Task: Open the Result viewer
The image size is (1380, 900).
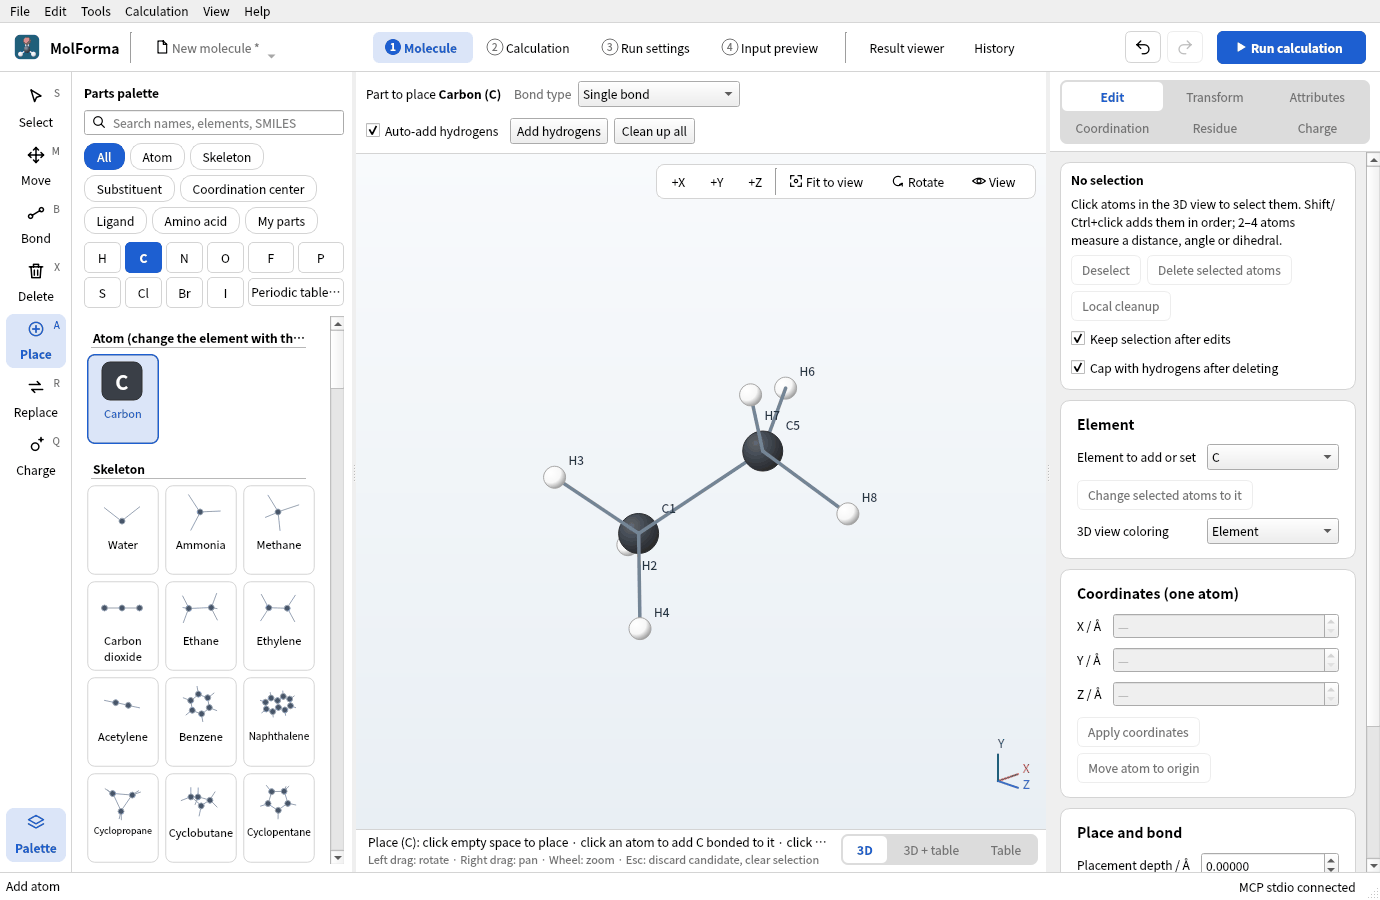Action: (x=907, y=48)
